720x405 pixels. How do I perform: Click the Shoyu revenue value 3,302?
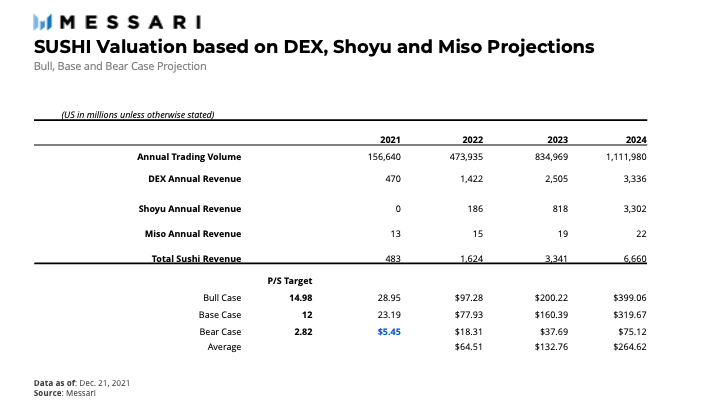(x=635, y=209)
